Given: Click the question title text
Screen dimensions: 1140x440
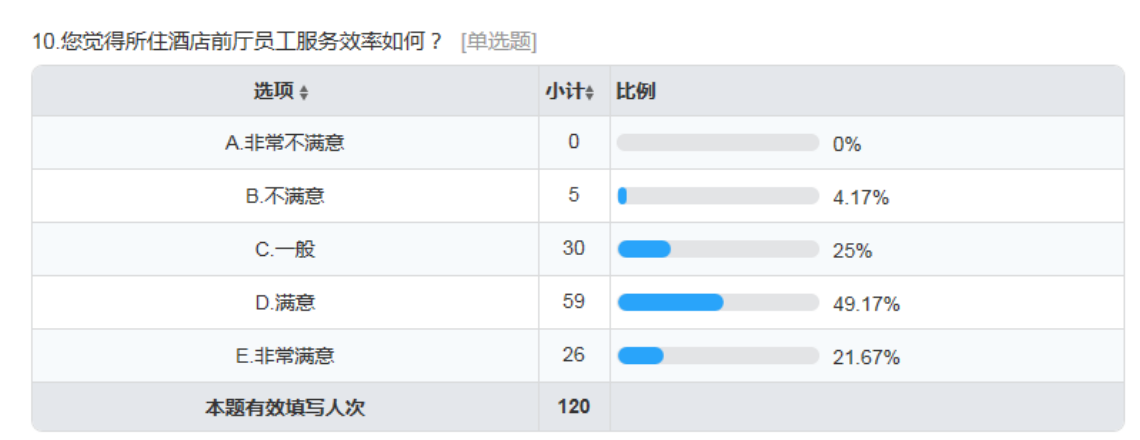Looking at the screenshot, I should (x=238, y=42).
